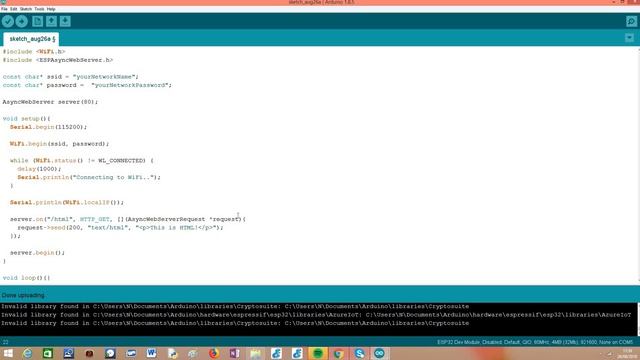
Task: Open the Sketch menu
Action: click(26, 9)
